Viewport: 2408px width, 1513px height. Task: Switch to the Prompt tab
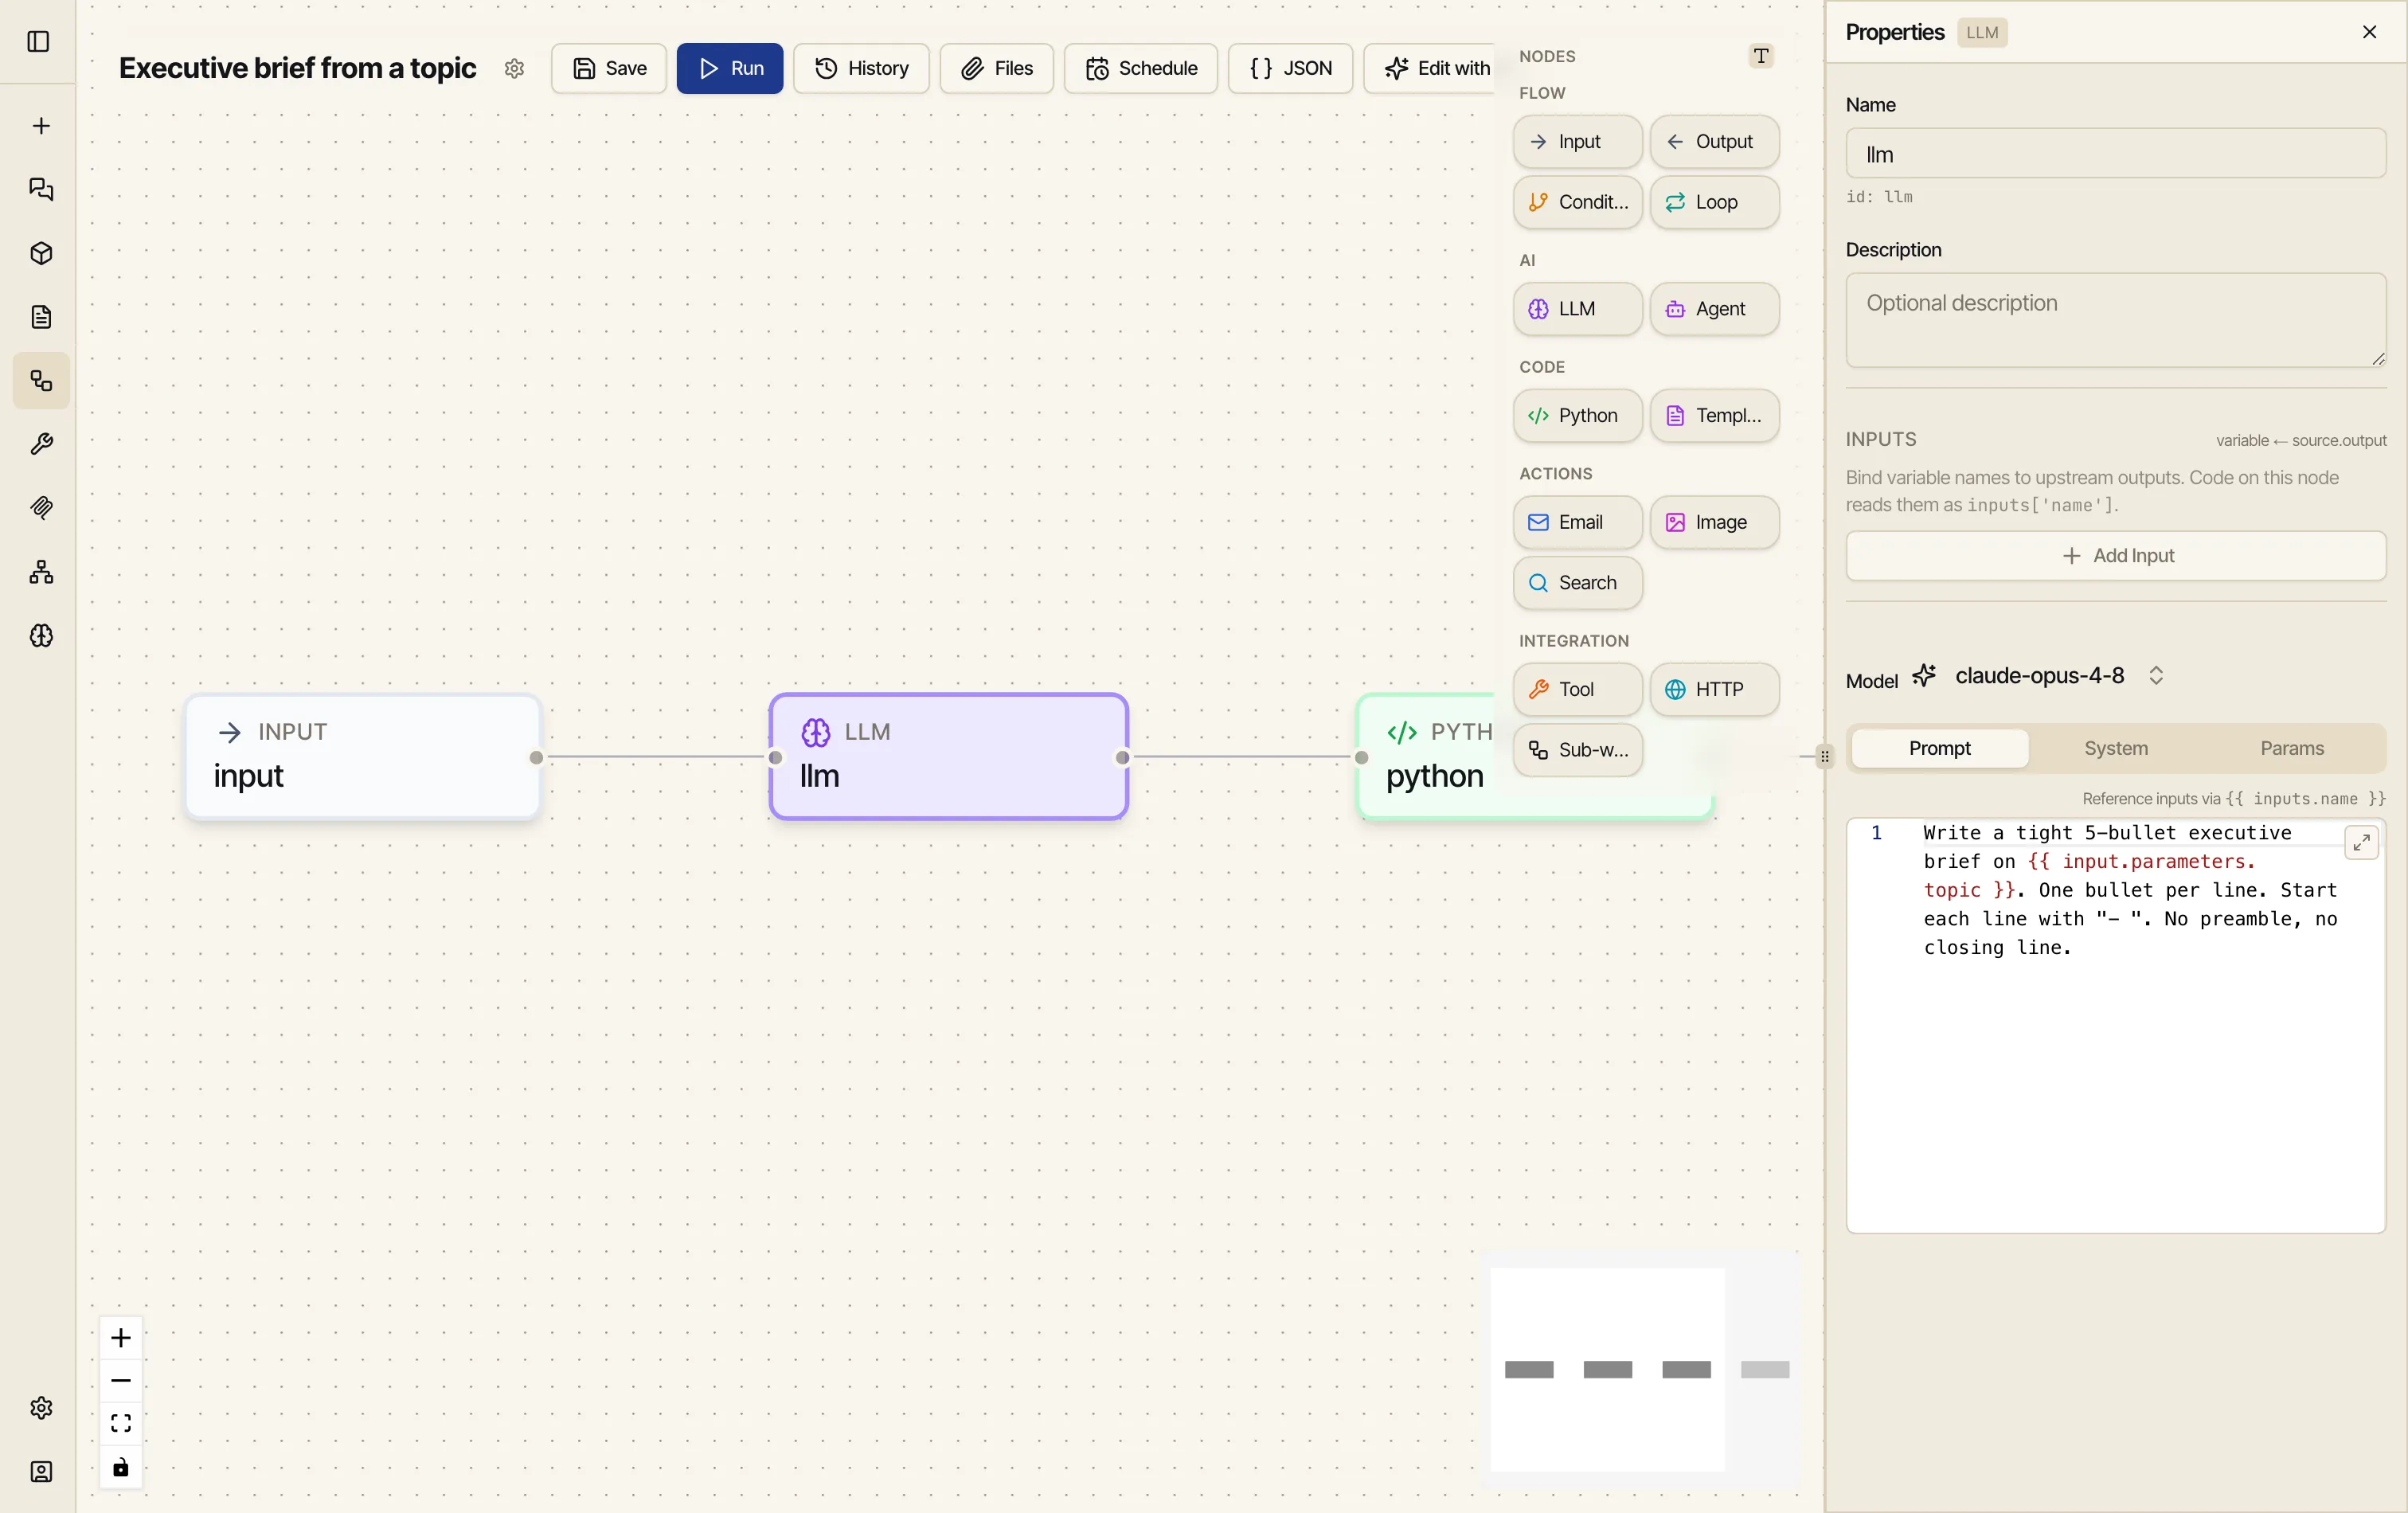(x=1939, y=749)
